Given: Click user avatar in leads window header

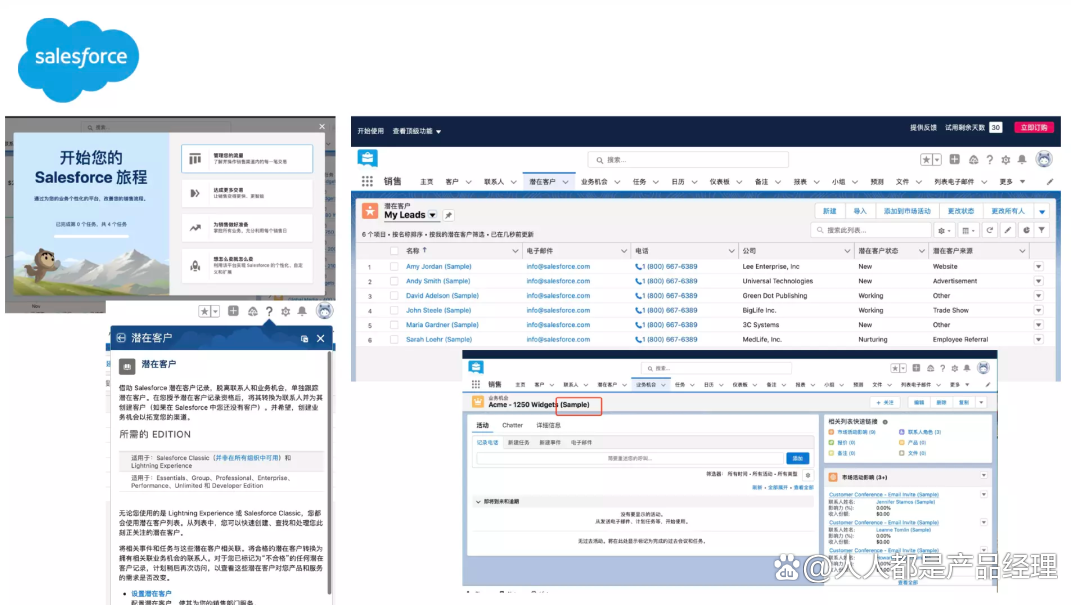Looking at the screenshot, I should [x=1044, y=159].
